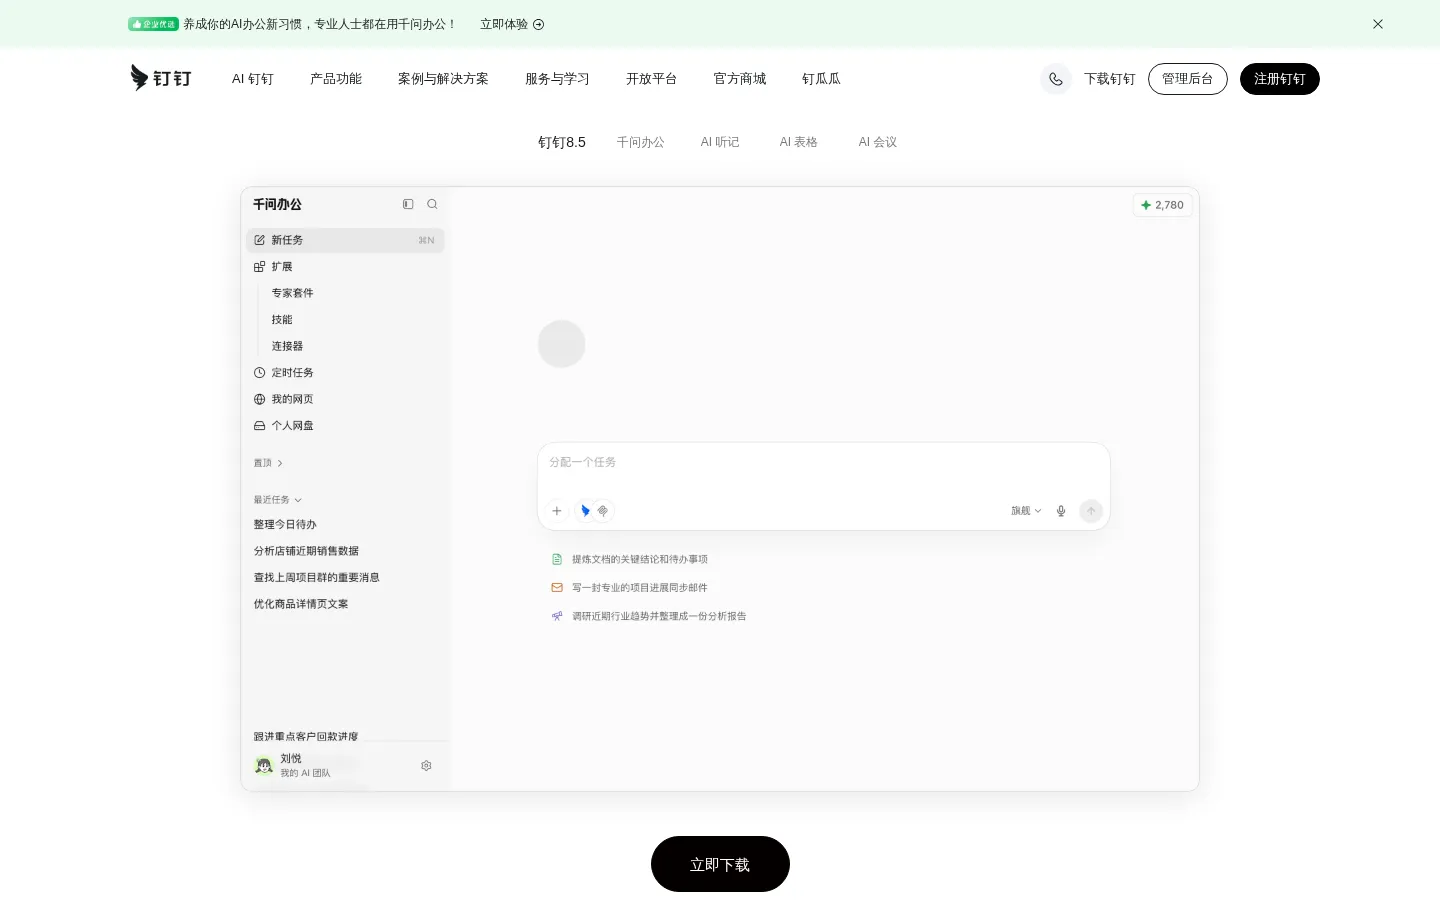The width and height of the screenshot is (1440, 900).
Task: Open 个人网盘 in the sidebar
Action: (x=284, y=426)
